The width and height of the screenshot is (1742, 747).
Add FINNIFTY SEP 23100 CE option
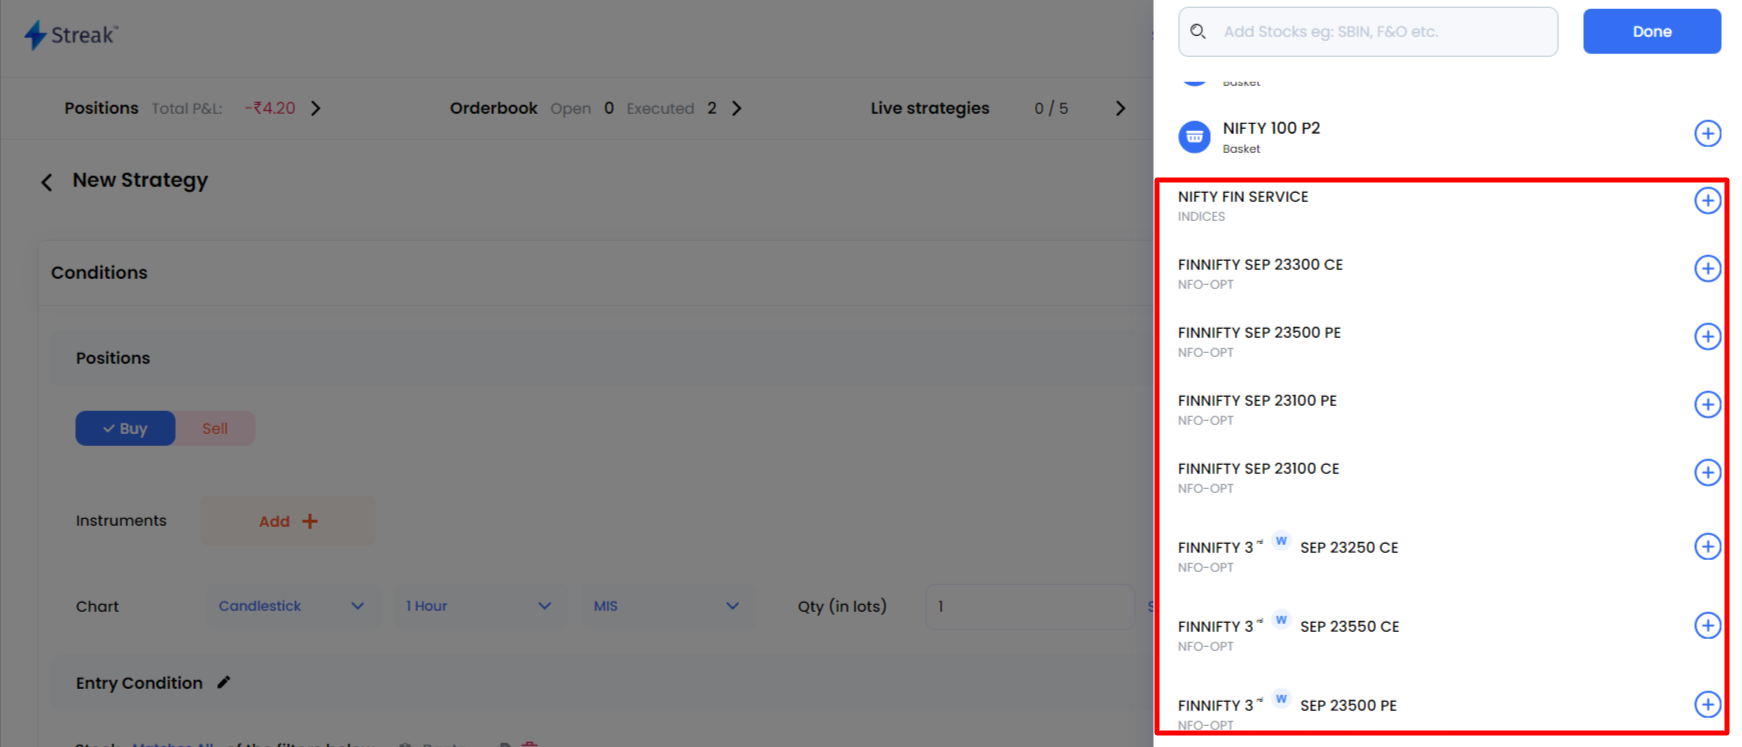point(1707,473)
